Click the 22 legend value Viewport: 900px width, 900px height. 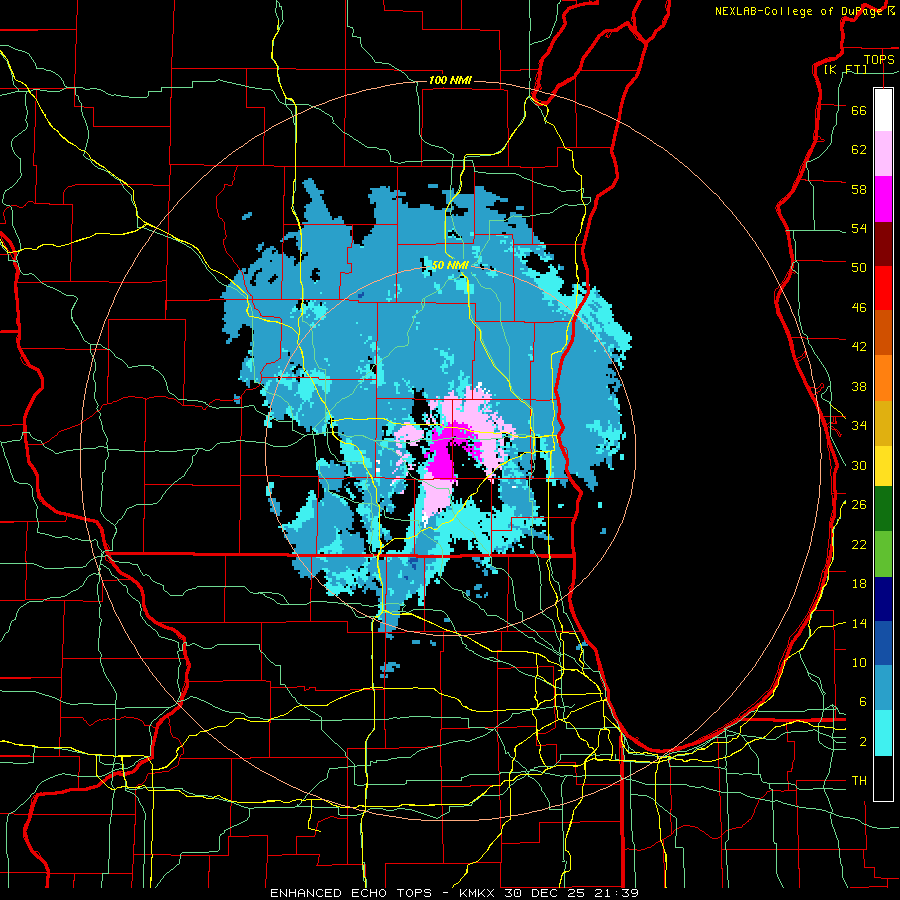[x=859, y=544]
